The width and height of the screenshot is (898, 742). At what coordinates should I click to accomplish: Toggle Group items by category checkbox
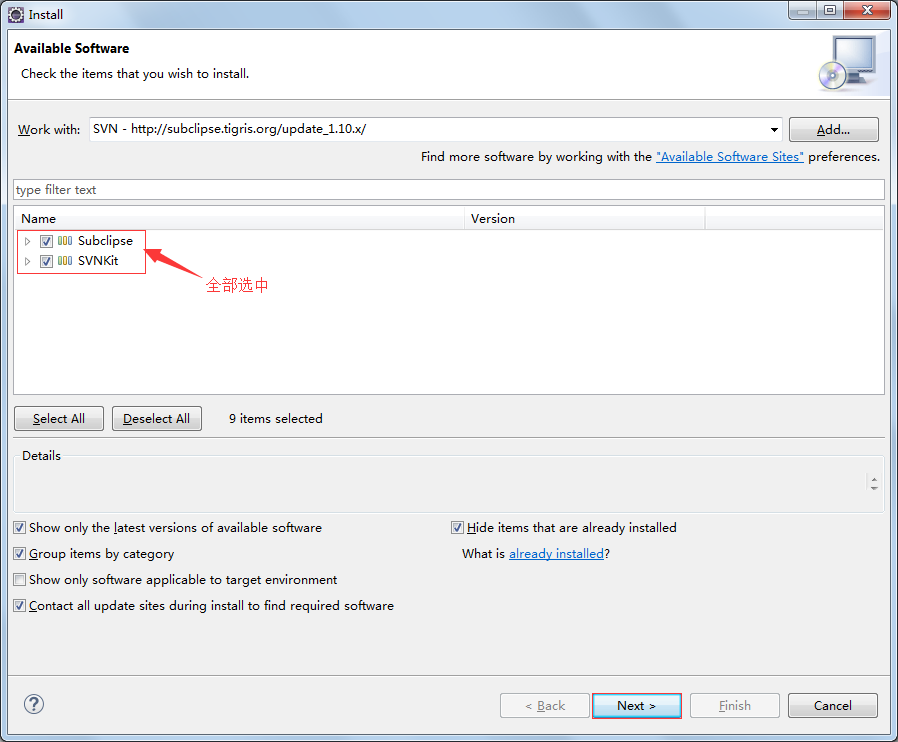click(19, 554)
